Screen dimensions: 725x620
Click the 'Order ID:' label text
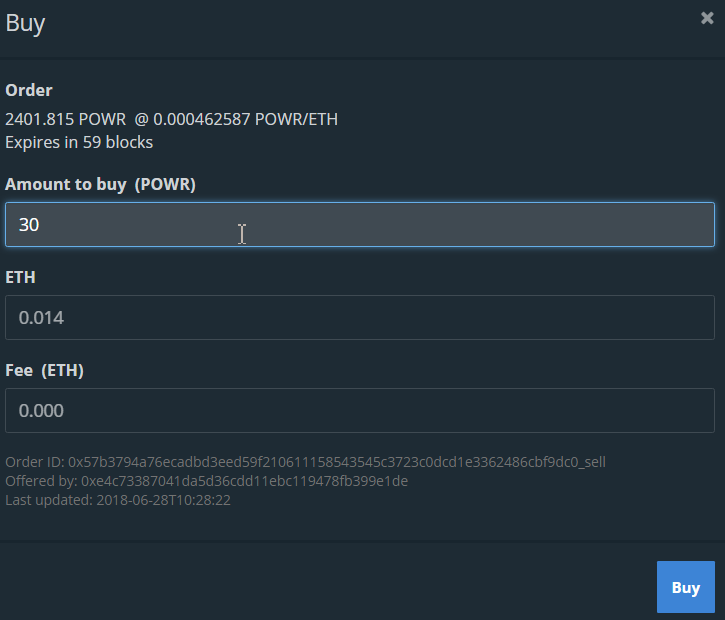(x=35, y=462)
